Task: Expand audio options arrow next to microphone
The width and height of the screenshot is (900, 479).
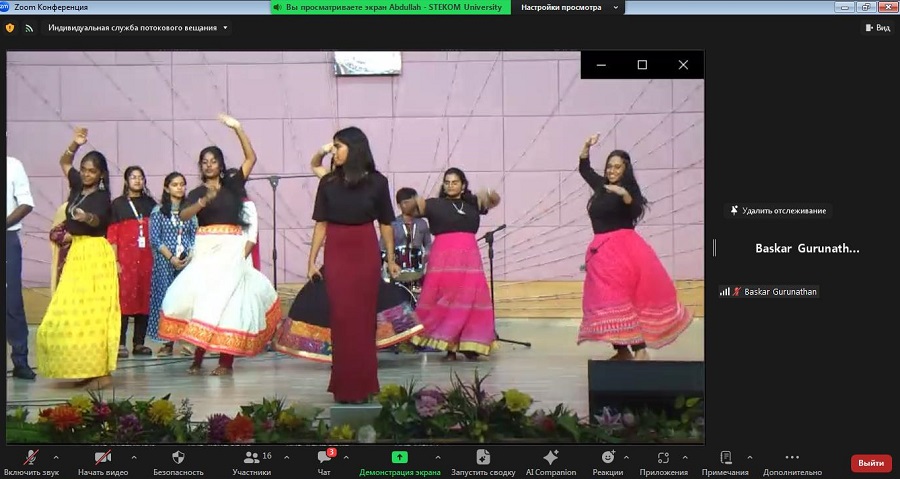Action: click(x=55, y=456)
